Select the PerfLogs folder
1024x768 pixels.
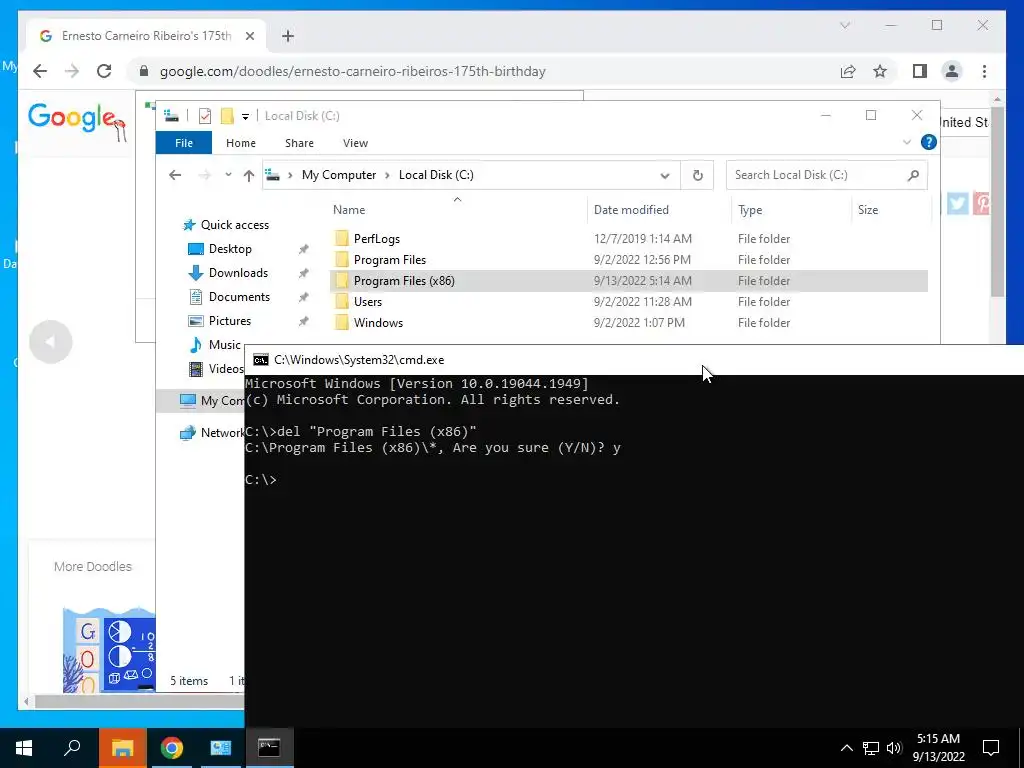click(x=628, y=239)
